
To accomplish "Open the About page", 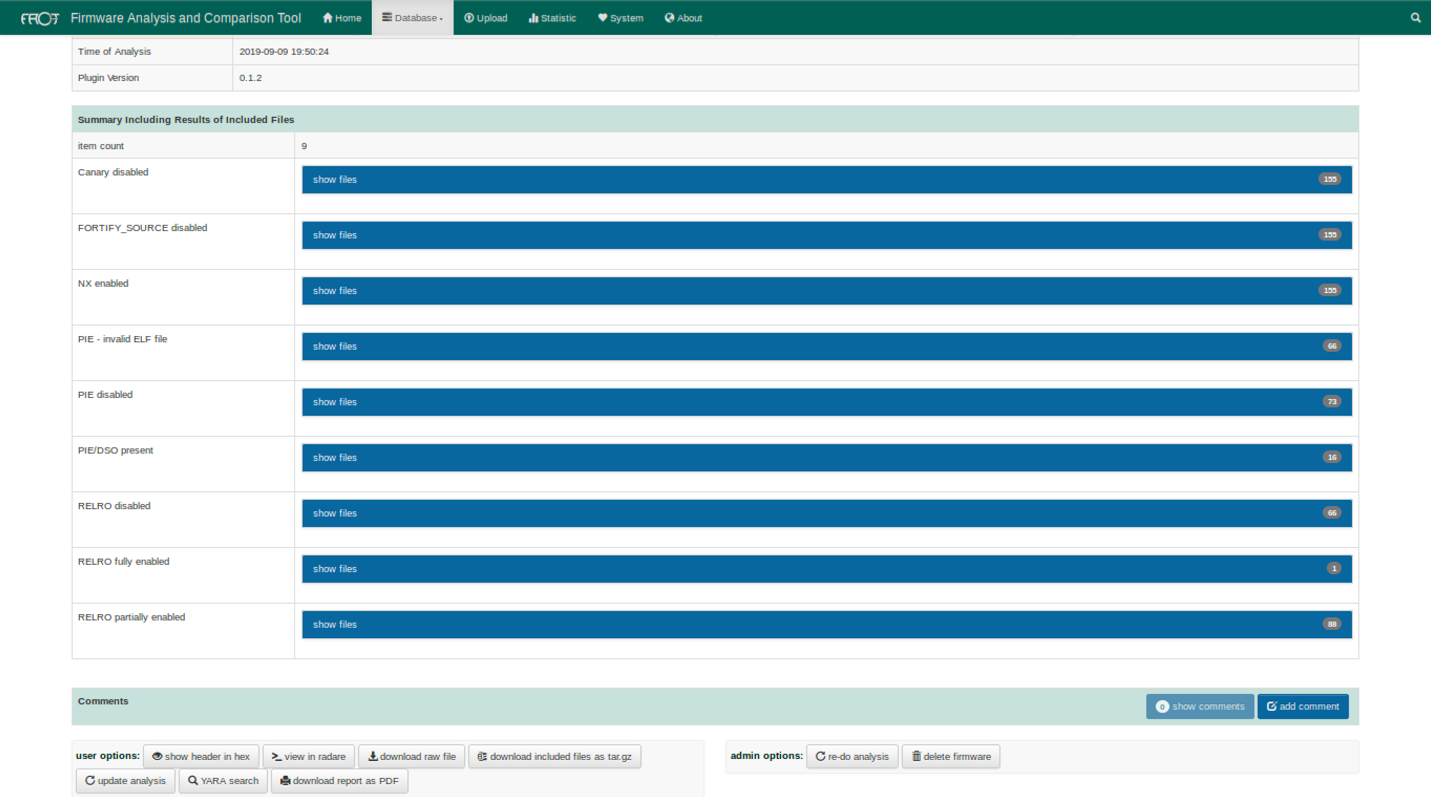I will click(x=683, y=18).
